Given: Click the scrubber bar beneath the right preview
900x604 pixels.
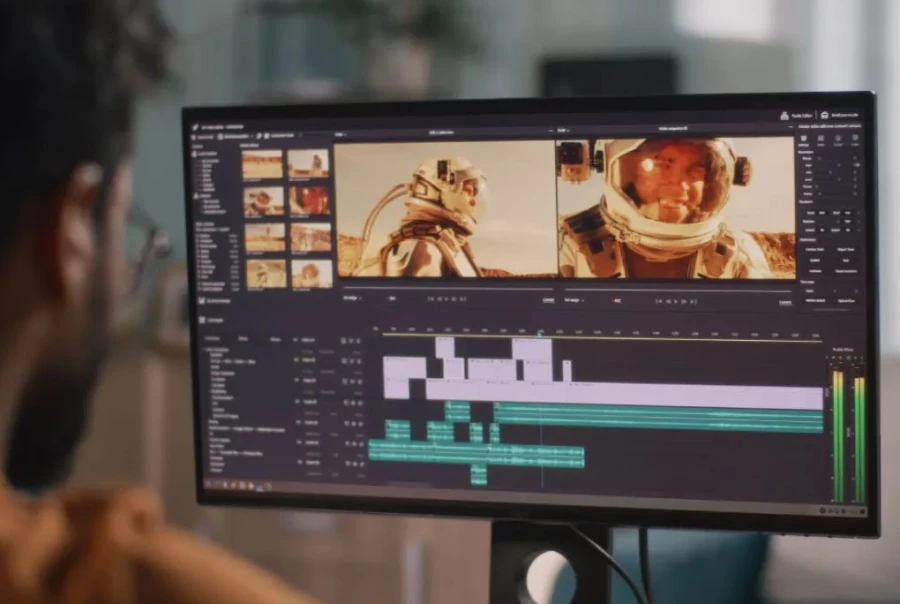Looking at the screenshot, I should (680, 290).
